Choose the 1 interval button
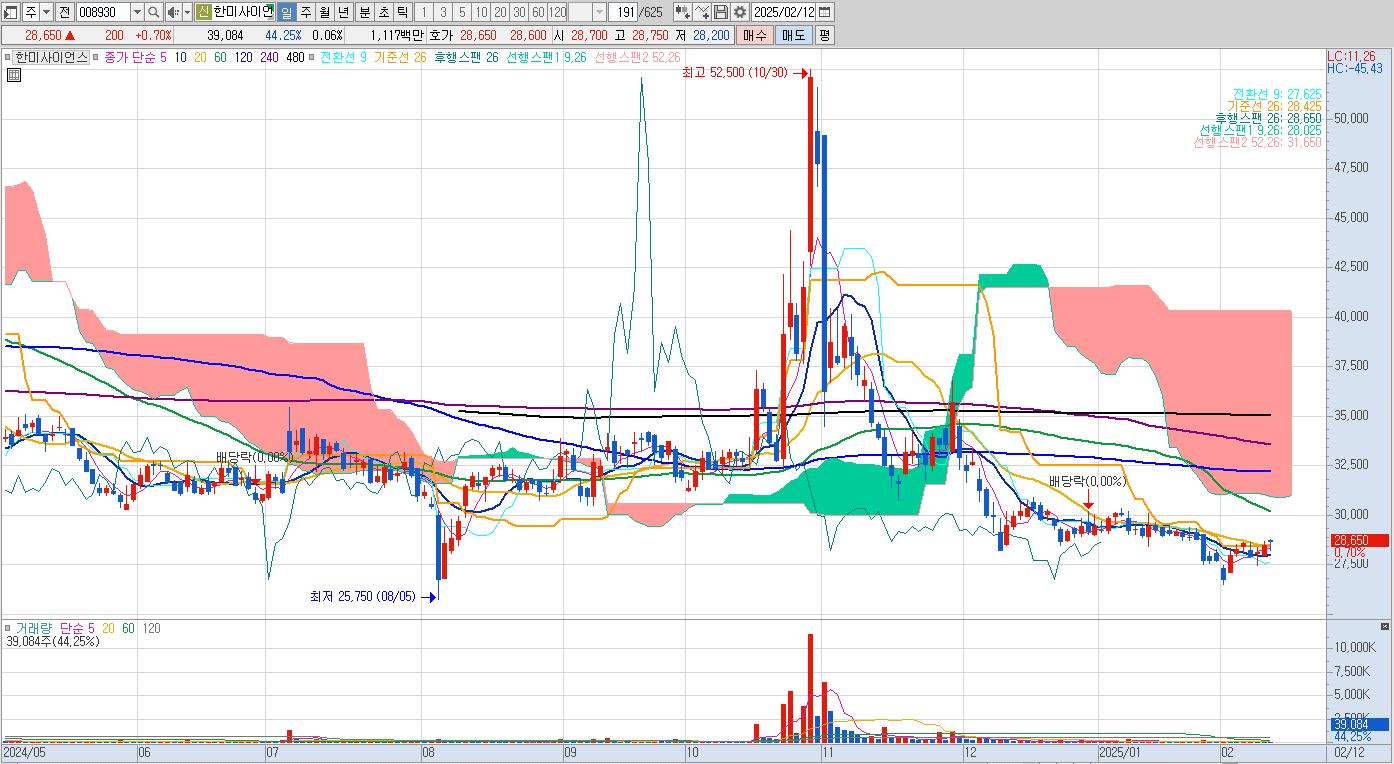Viewport: 1394px width, 764px height. point(424,12)
